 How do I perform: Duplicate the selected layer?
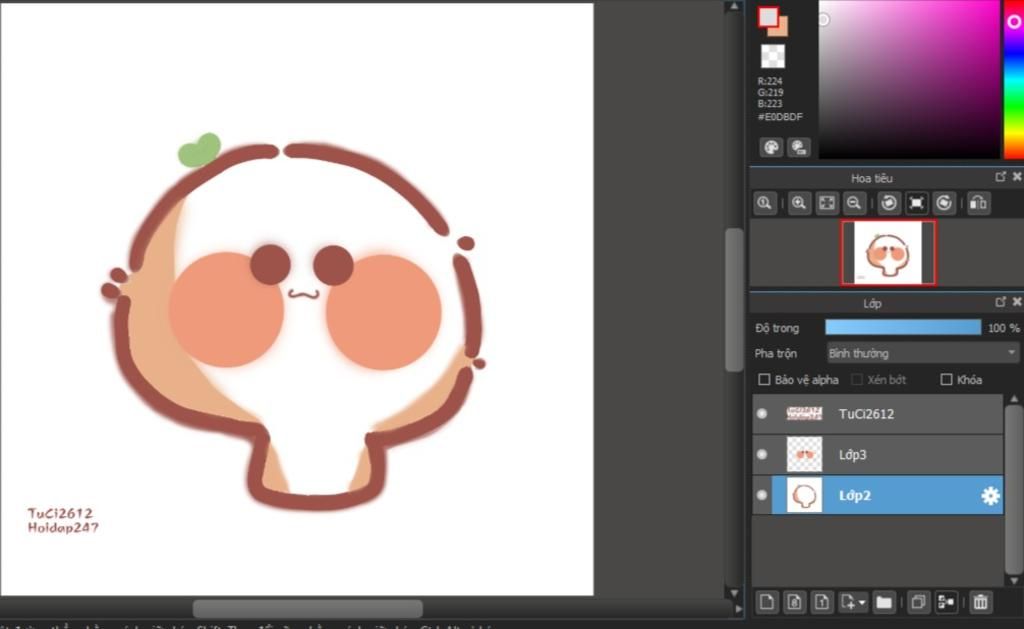pos(918,602)
